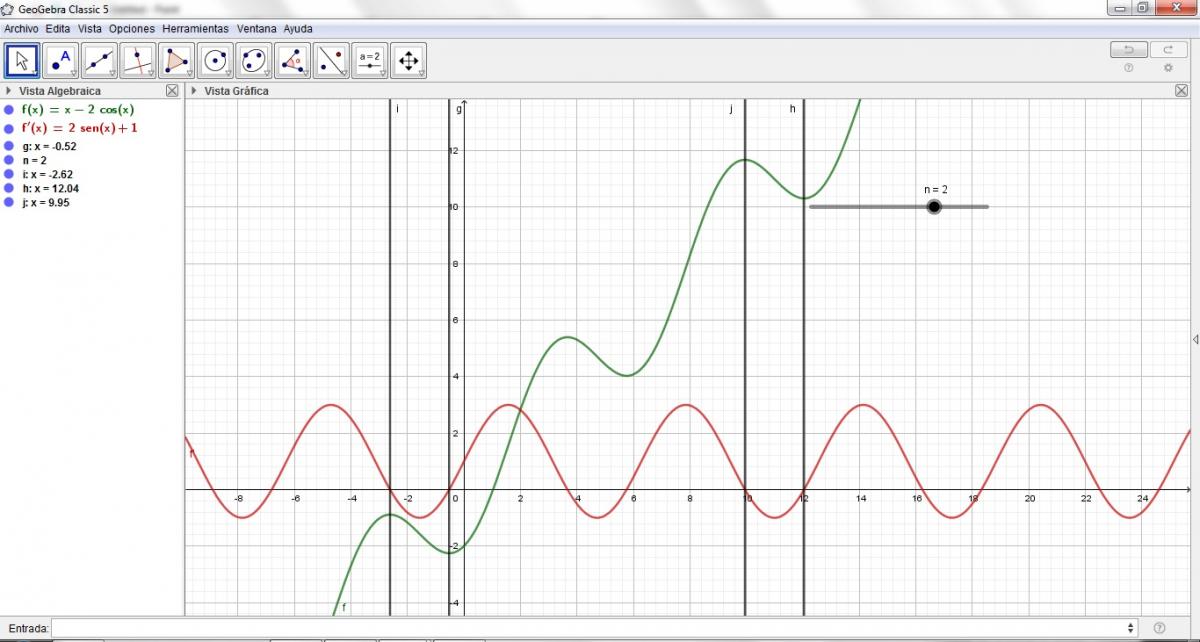The width and height of the screenshot is (1200, 642).
Task: Choose the Angle measurement tool
Action: coord(293,61)
